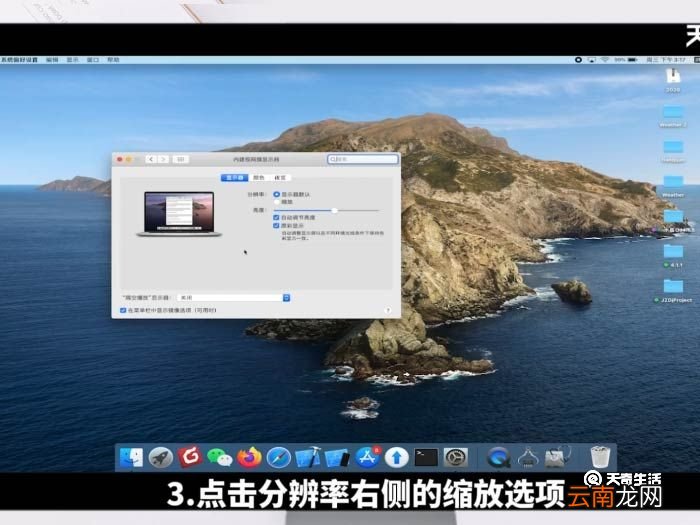The image size is (700, 525).
Task: Go back using the left chevron button
Action: (151, 159)
